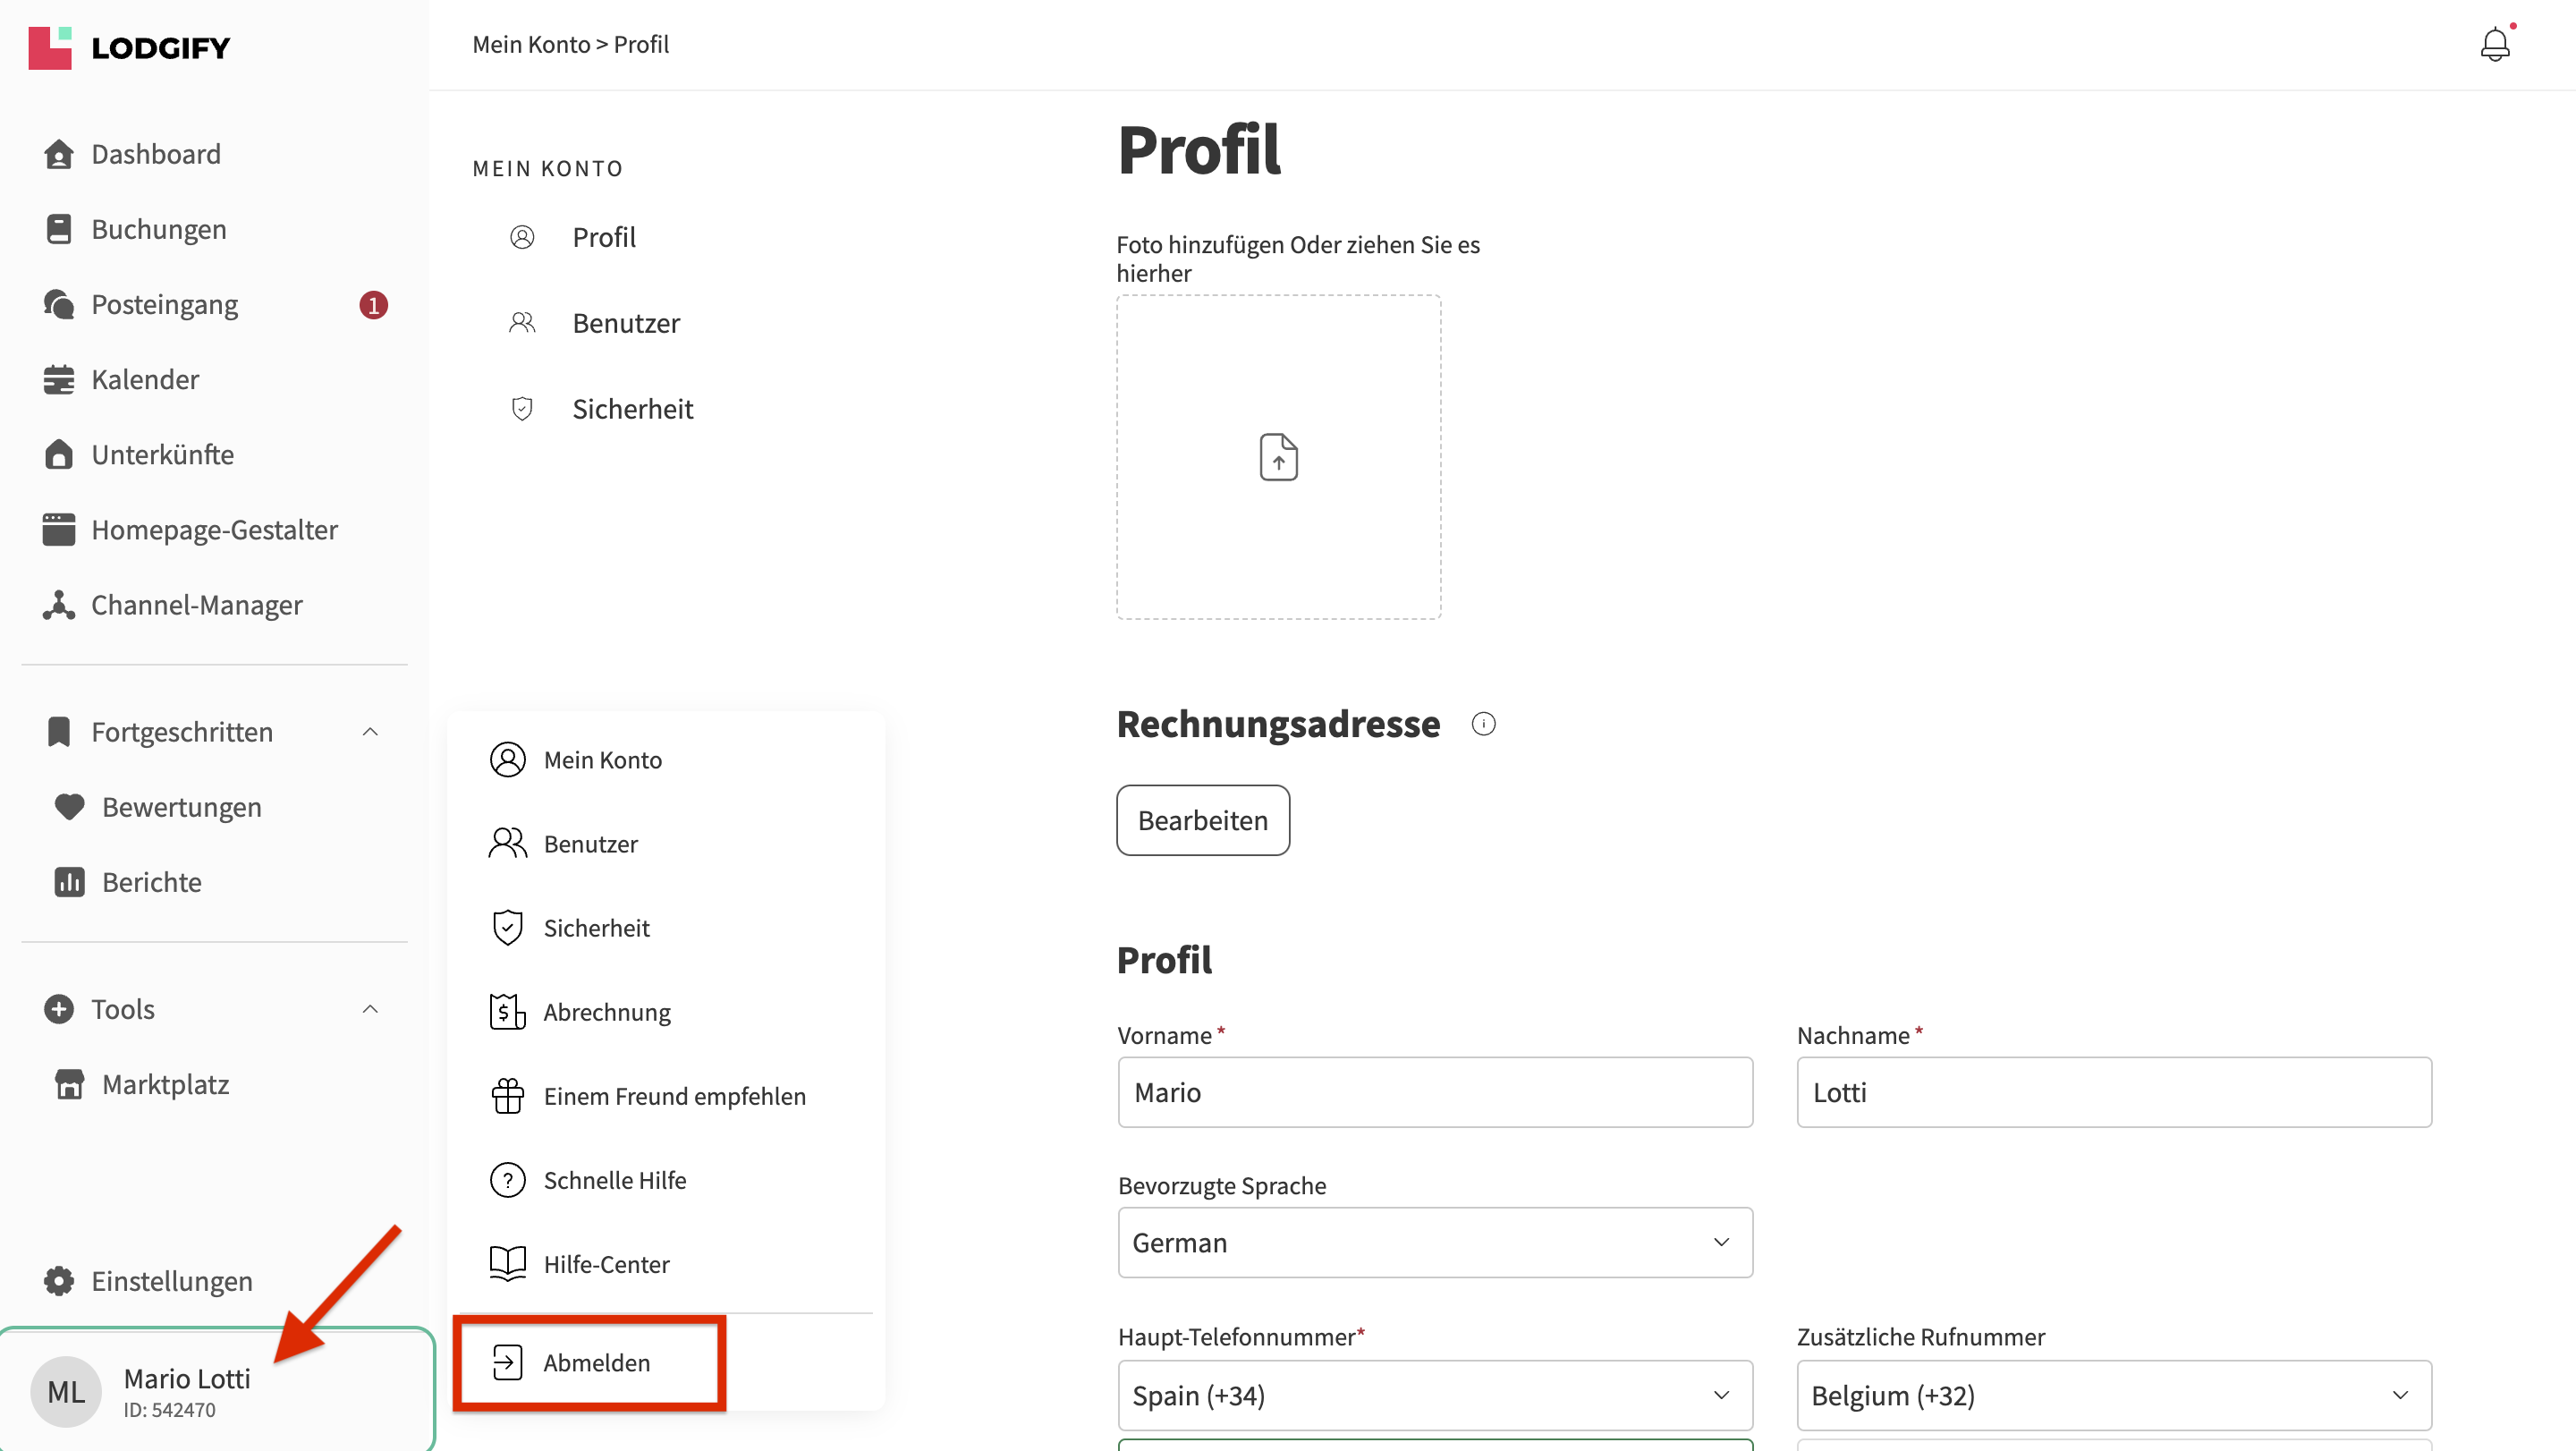2576x1451 pixels.
Task: Click the Lodgify logo
Action: [x=130, y=47]
